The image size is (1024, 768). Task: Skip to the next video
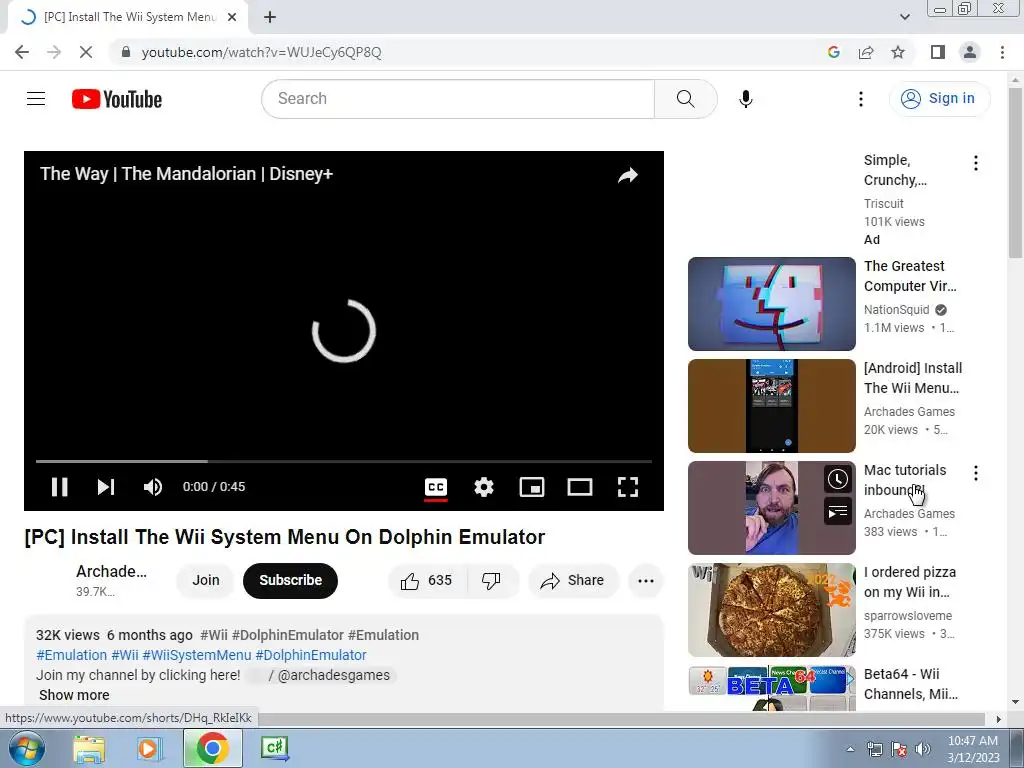coord(106,487)
